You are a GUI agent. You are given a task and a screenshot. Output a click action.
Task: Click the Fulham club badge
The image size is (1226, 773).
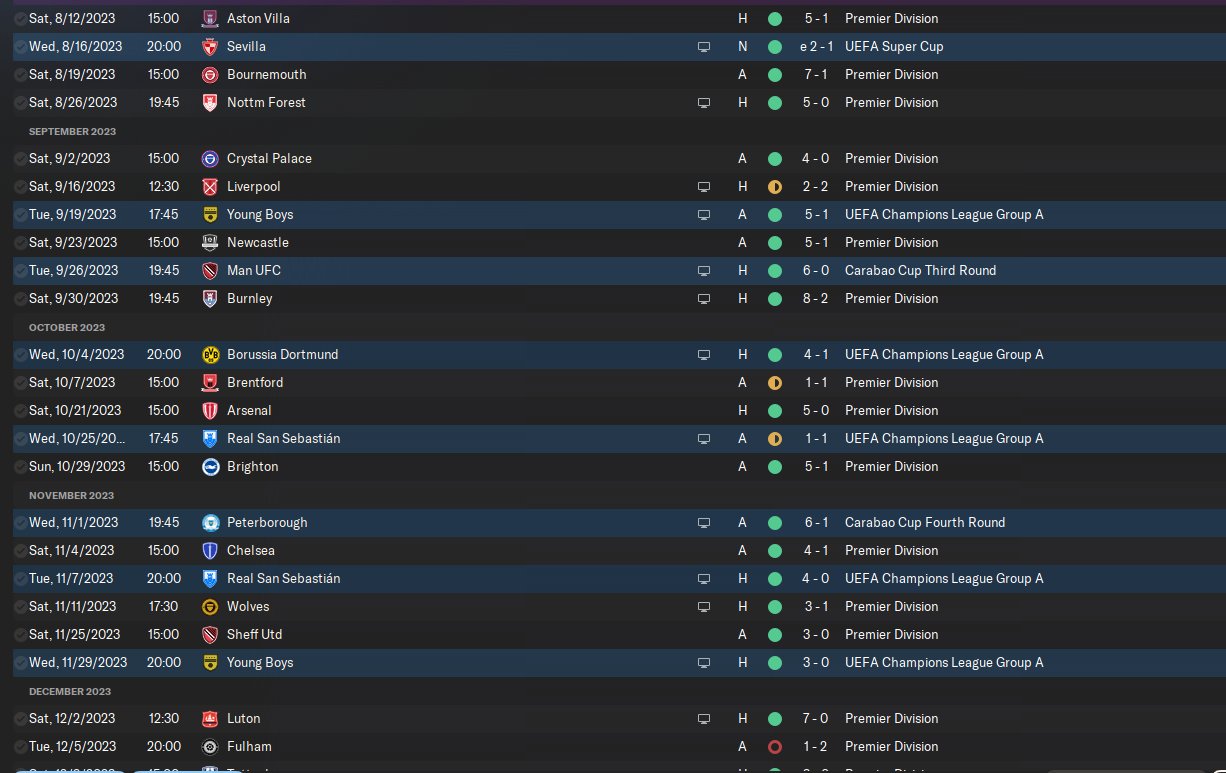pos(210,746)
